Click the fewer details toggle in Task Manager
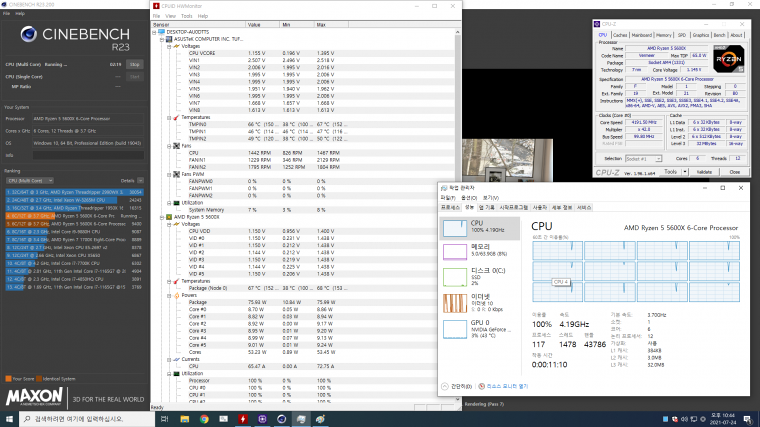Screen dimensions: 760x427 pyautogui.click(x=457, y=386)
